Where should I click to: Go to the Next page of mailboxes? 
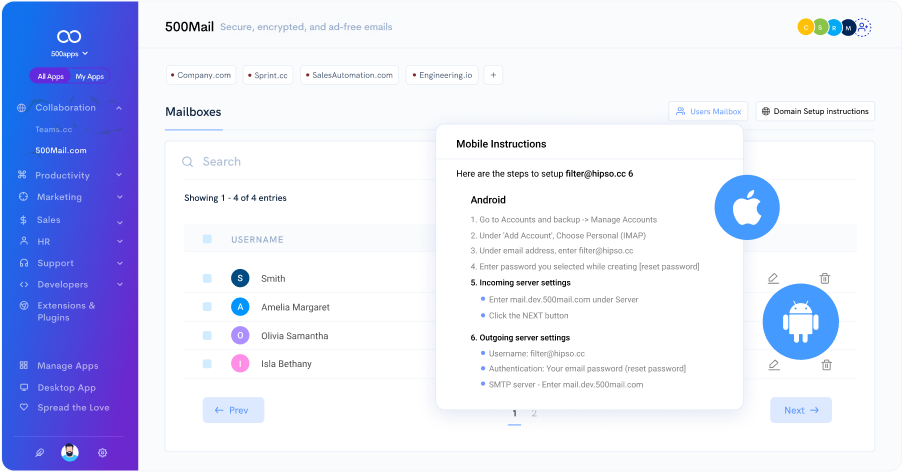800,410
